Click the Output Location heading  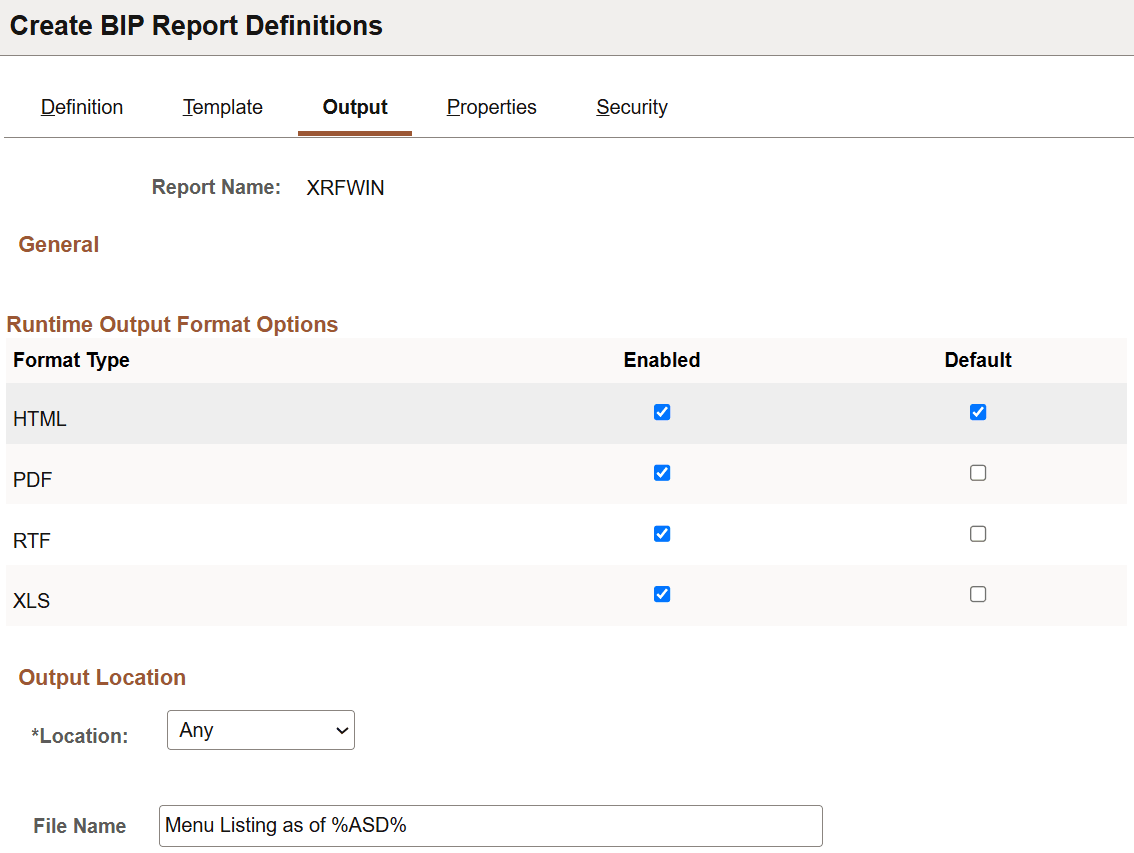click(101, 677)
